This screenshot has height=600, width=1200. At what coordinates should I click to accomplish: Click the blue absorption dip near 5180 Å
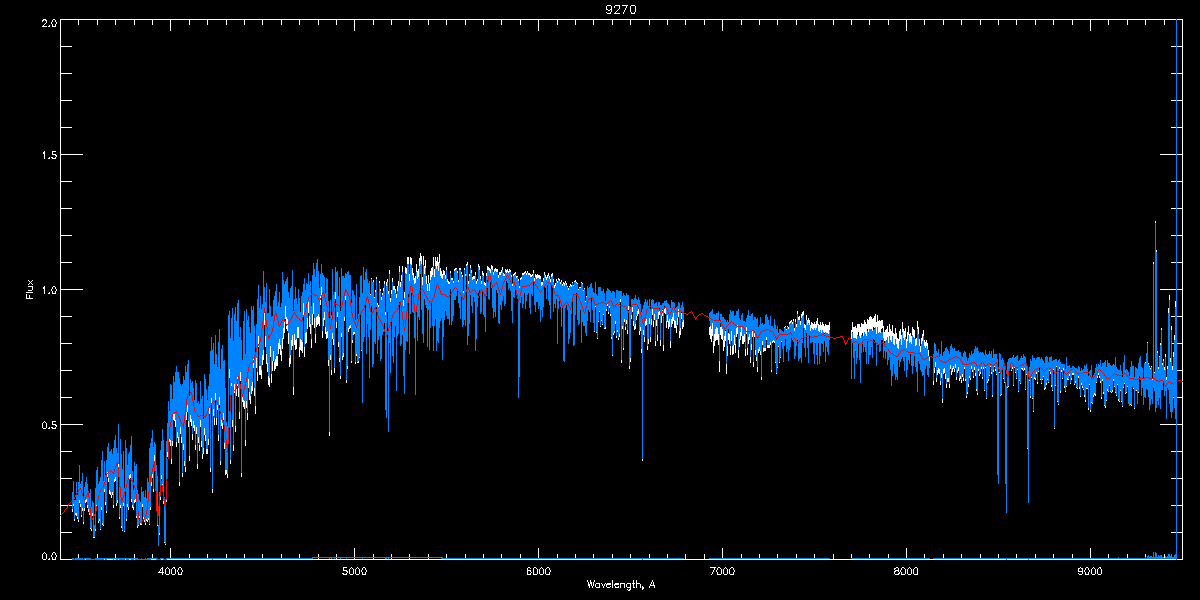coord(388,429)
